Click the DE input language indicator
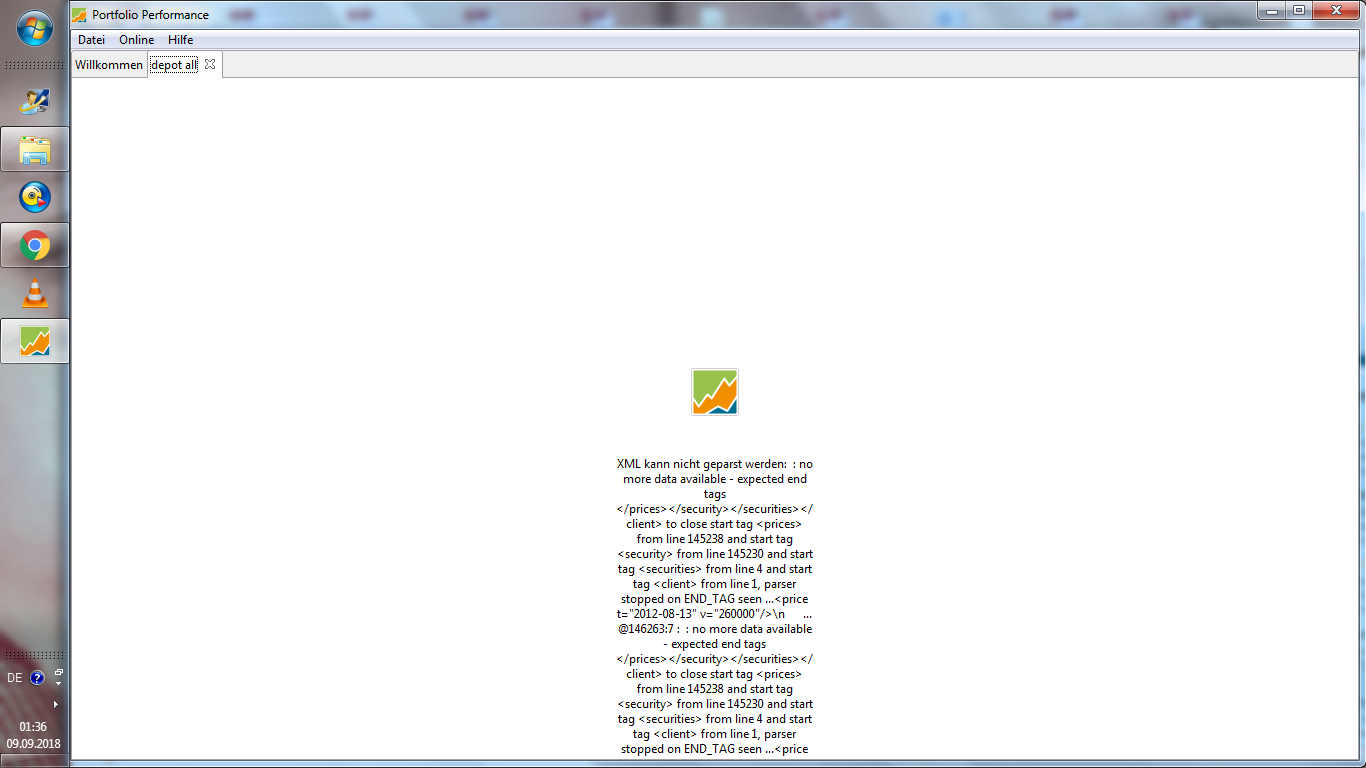 point(15,678)
